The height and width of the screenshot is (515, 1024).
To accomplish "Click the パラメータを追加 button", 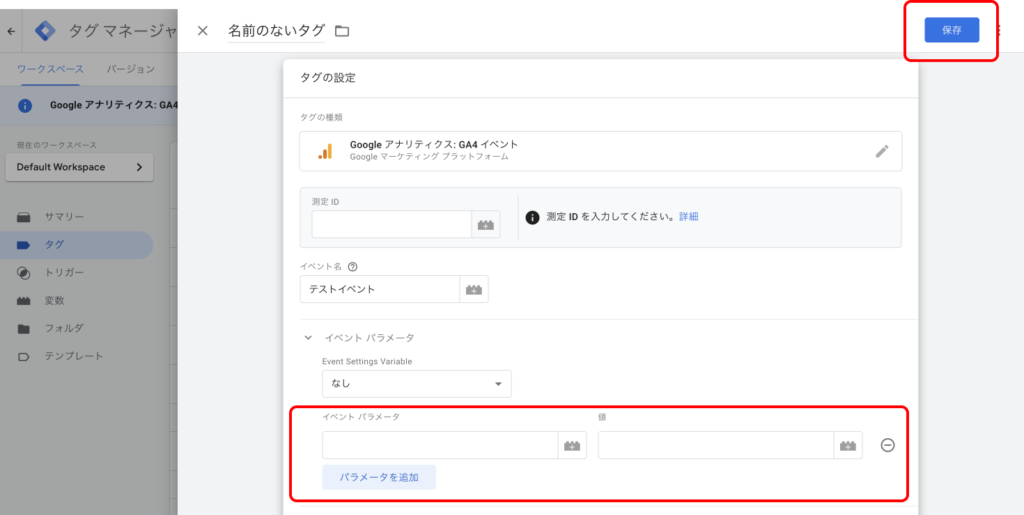I will 379,477.
